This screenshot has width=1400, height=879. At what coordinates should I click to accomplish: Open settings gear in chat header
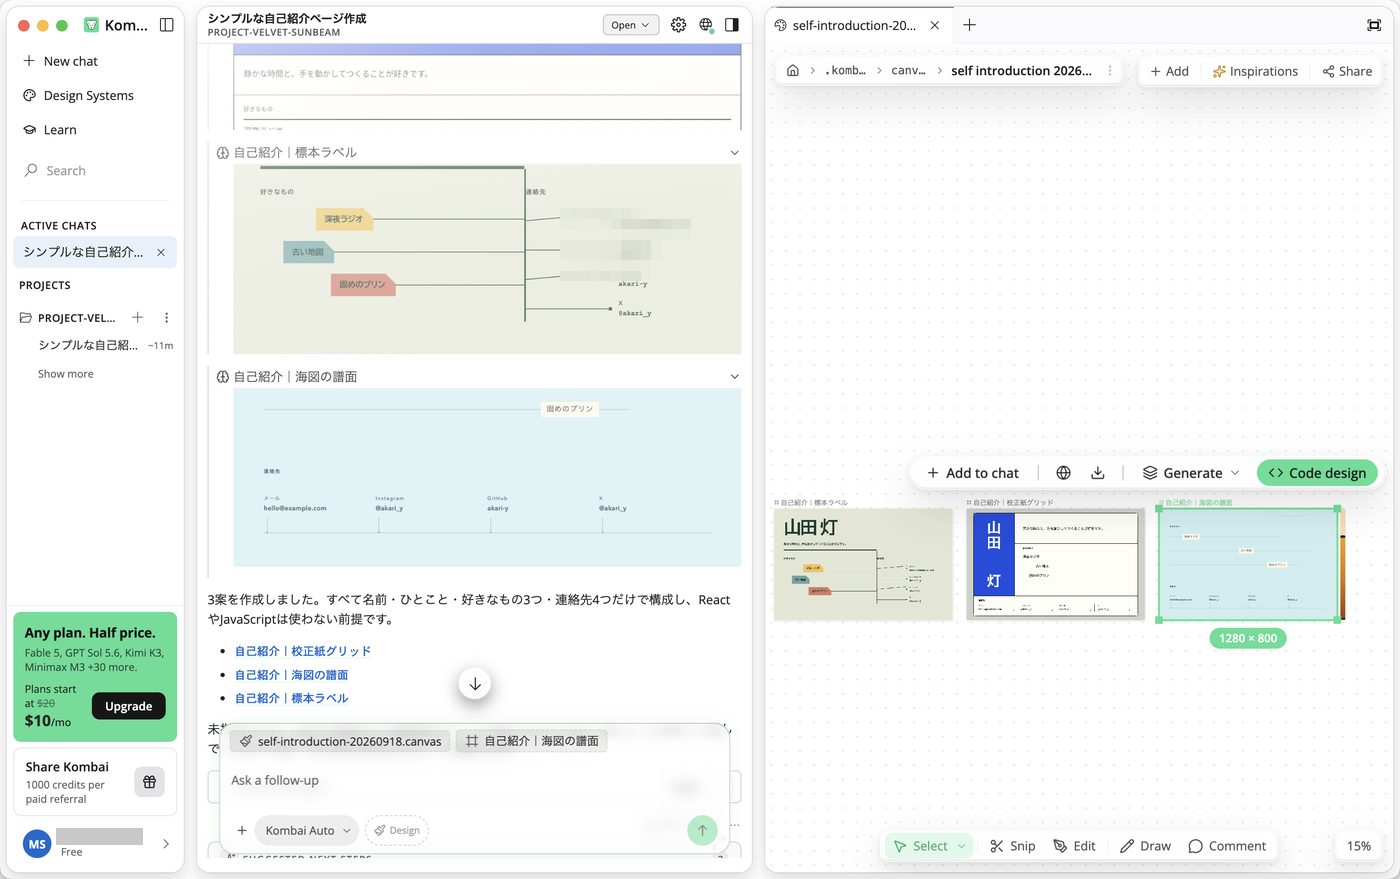point(679,25)
